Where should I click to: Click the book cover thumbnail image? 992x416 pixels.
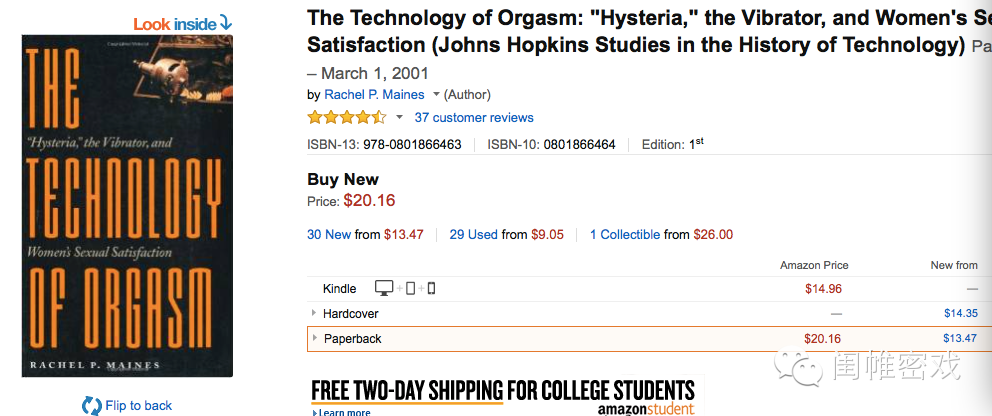(127, 206)
